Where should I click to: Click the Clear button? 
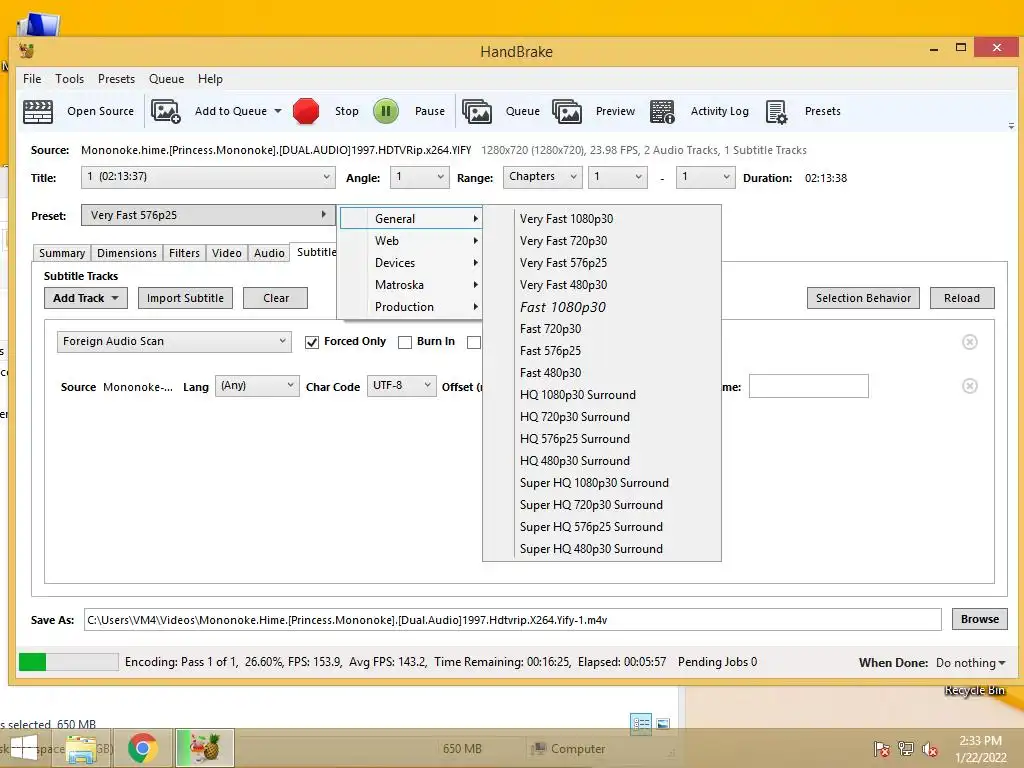click(x=276, y=298)
